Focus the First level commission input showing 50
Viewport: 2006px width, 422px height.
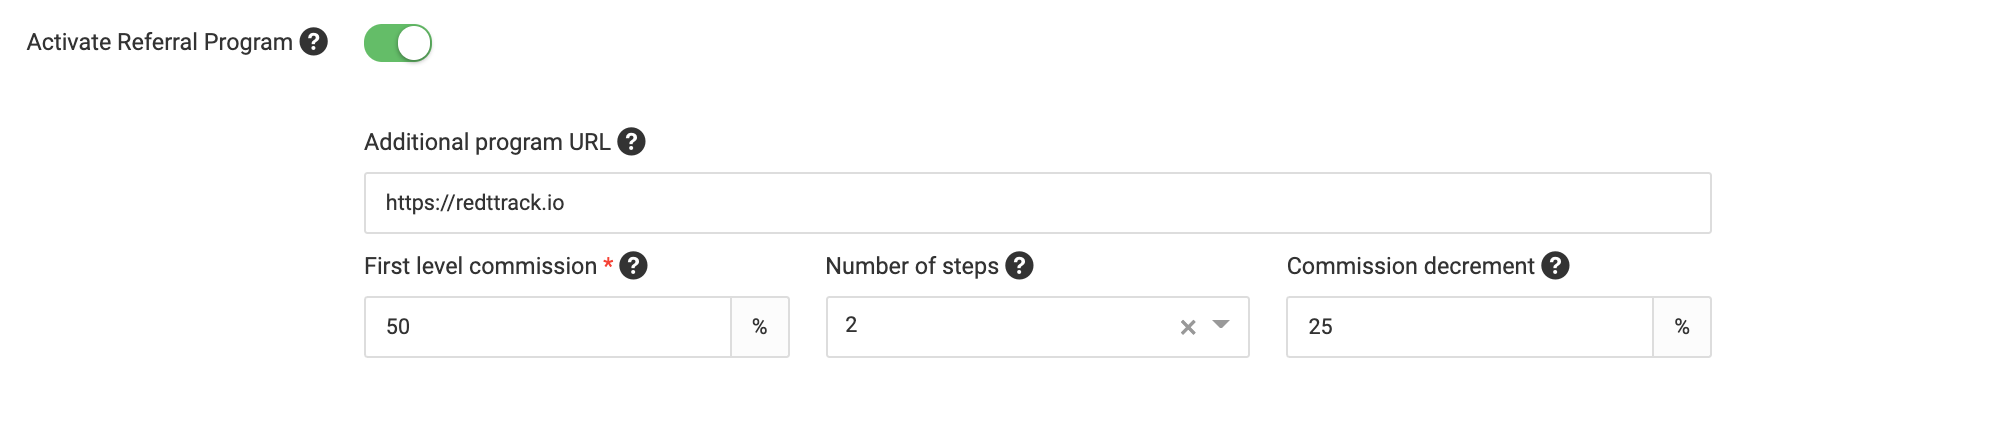548,327
